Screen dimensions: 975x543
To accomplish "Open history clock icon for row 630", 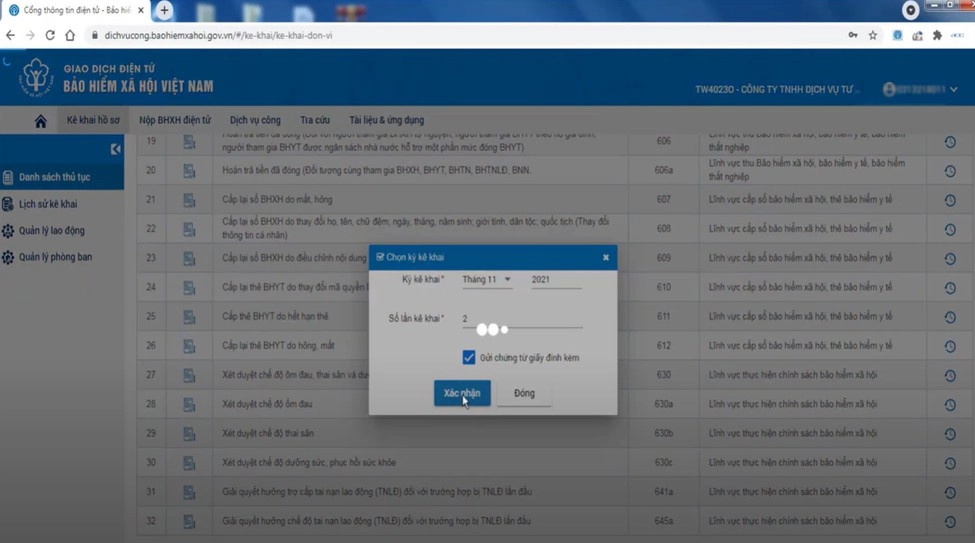I will click(x=949, y=376).
